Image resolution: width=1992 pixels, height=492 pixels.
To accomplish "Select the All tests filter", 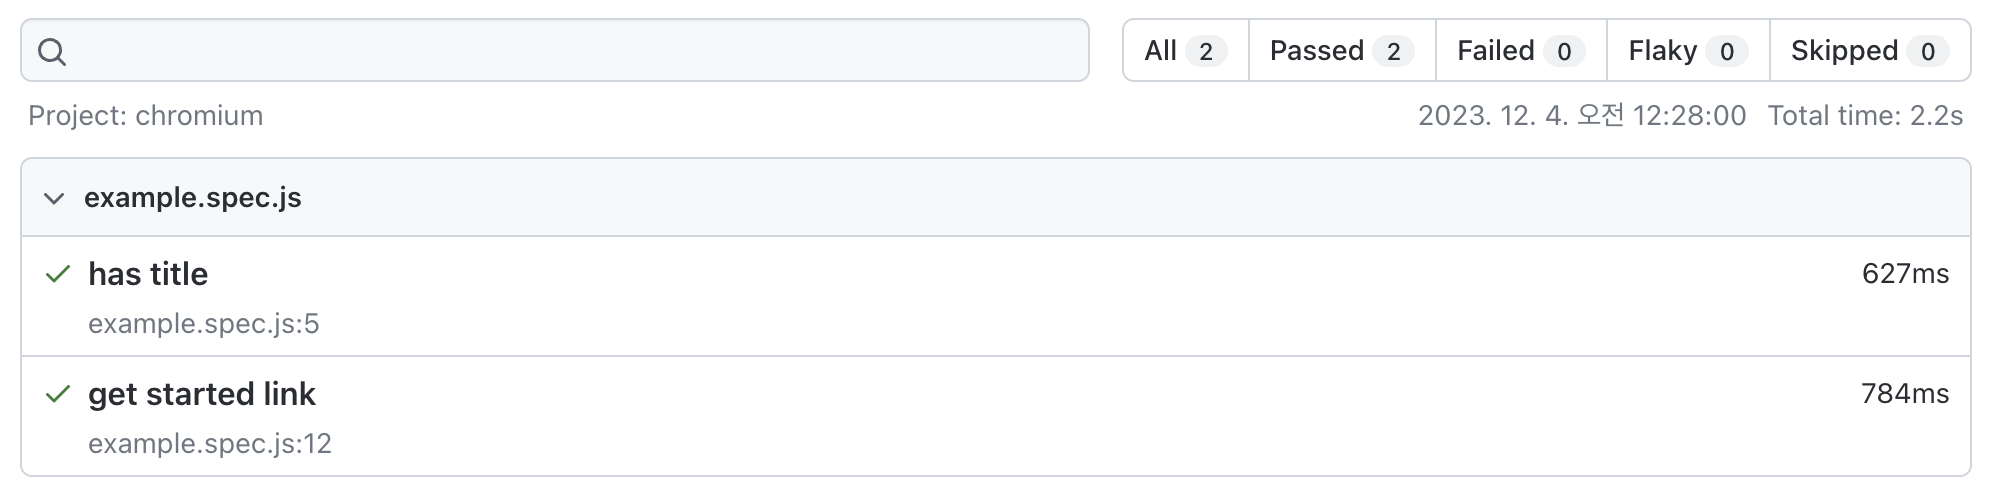I will [x=1185, y=51].
